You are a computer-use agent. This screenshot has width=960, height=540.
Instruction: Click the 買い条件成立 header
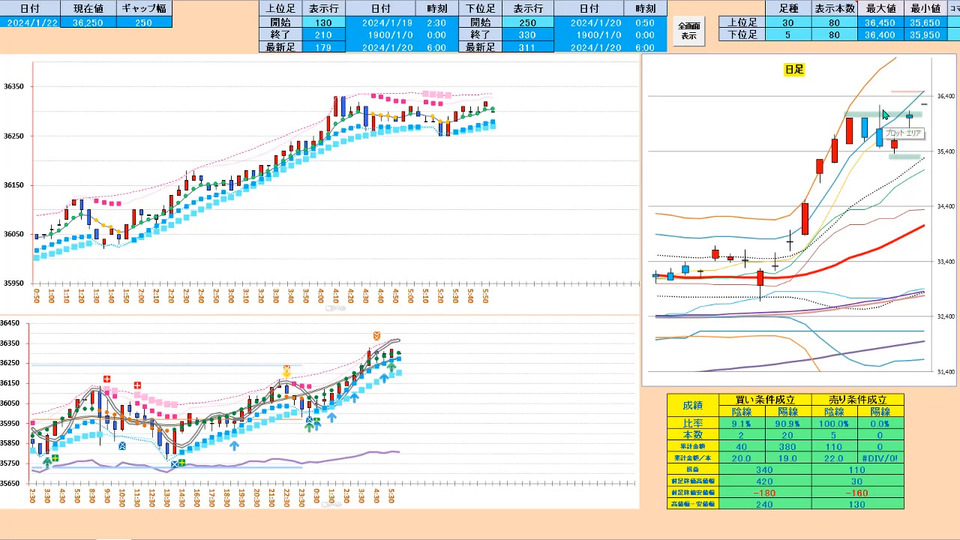click(x=765, y=400)
